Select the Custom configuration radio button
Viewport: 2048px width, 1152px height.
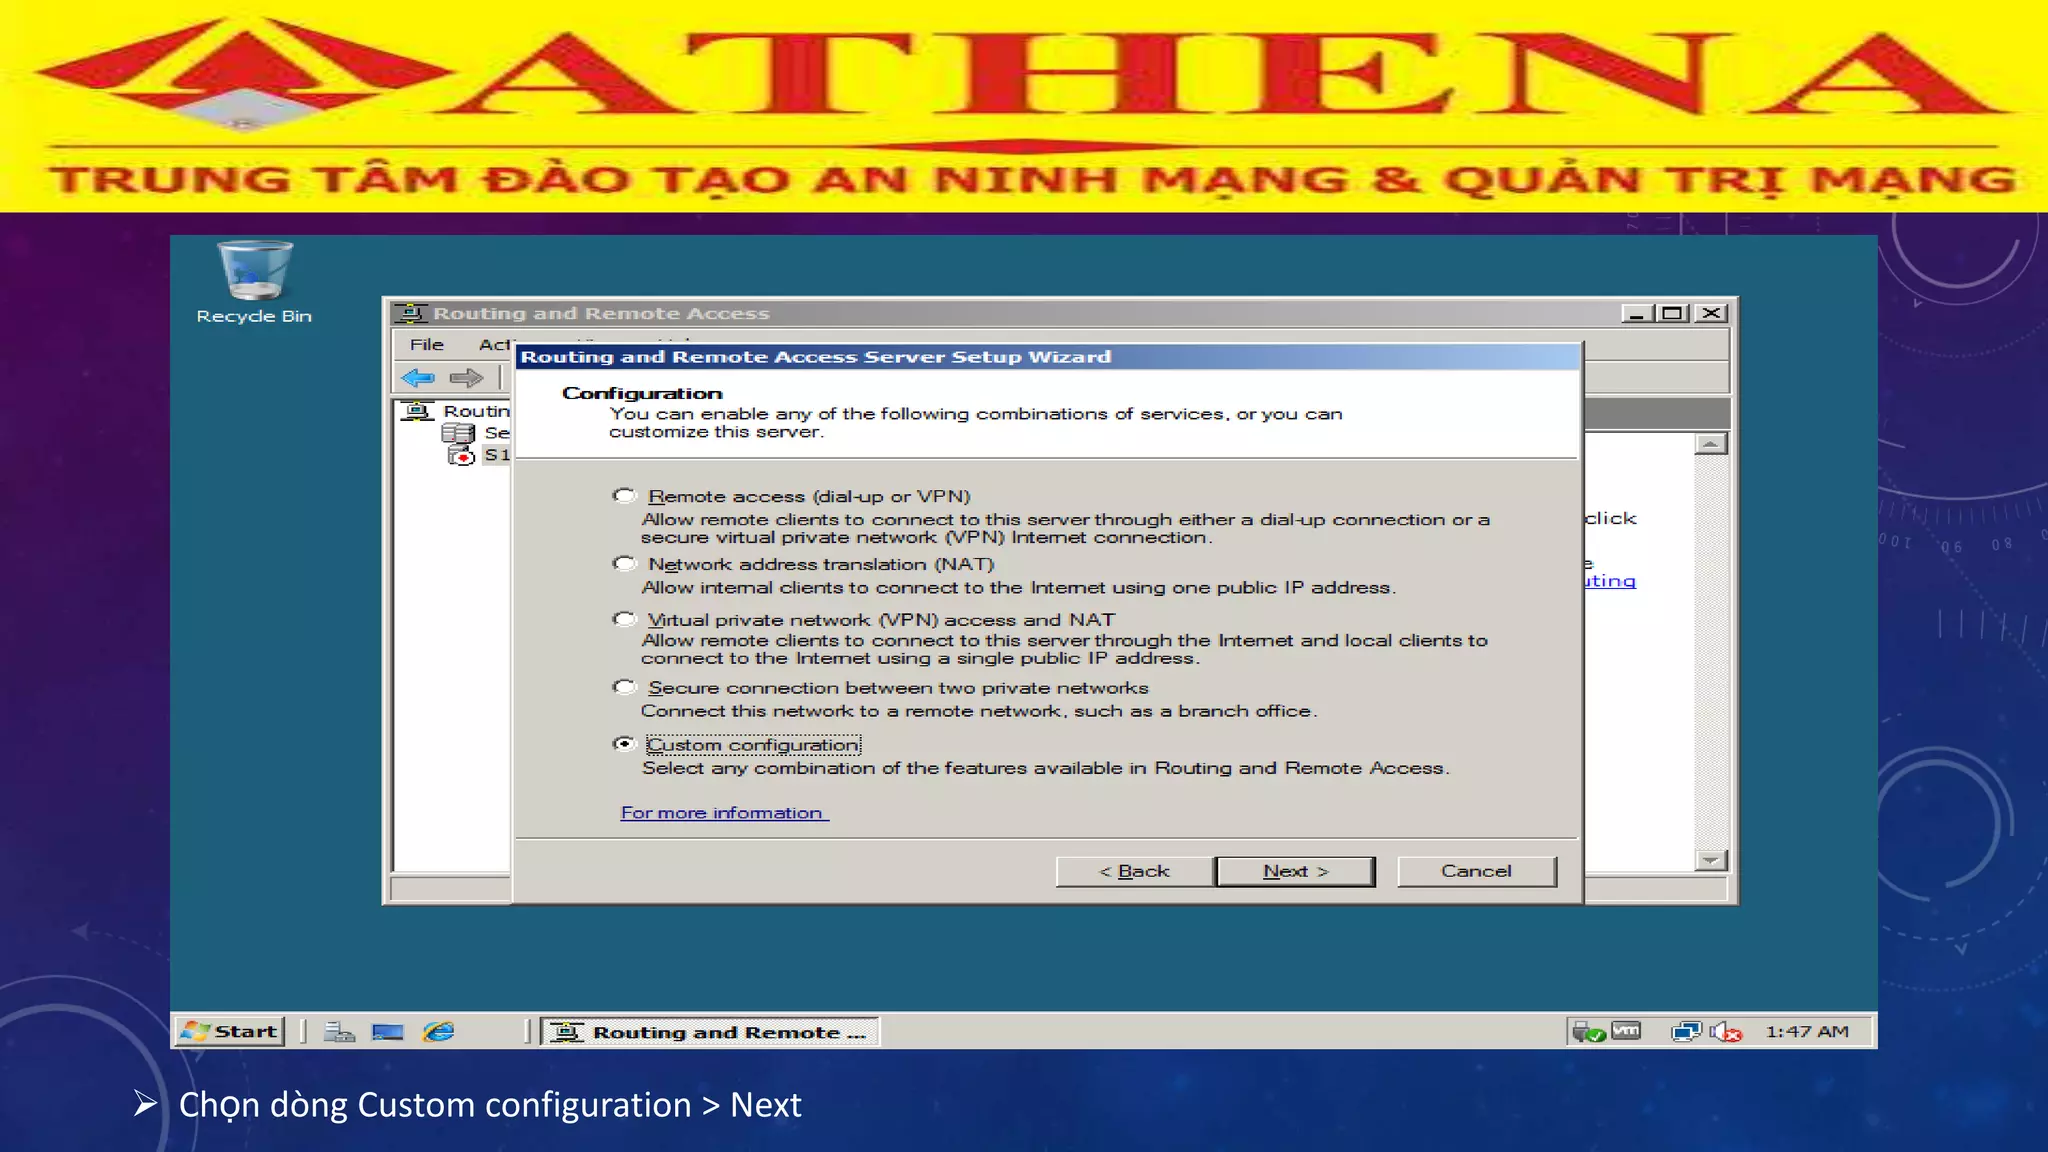click(625, 744)
